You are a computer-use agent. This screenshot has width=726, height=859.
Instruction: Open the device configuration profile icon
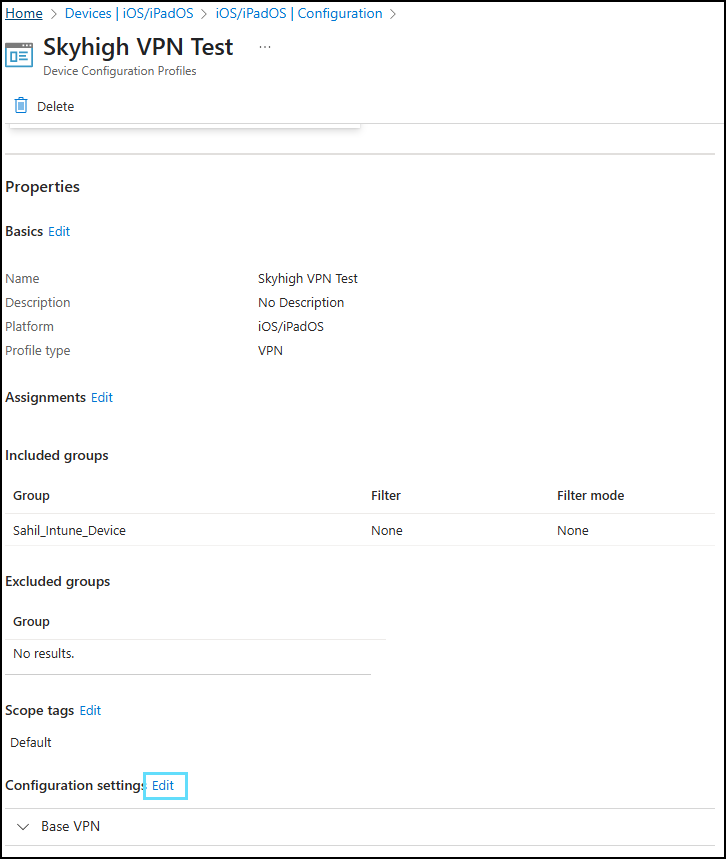click(19, 55)
